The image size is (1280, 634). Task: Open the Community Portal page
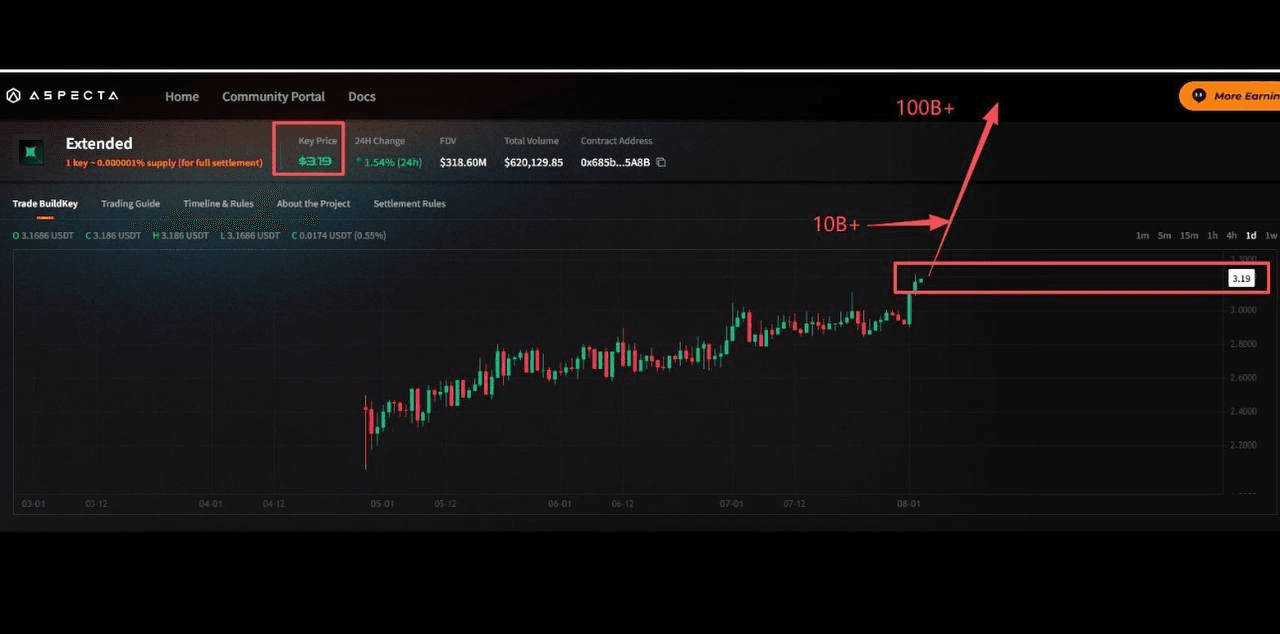(x=273, y=96)
